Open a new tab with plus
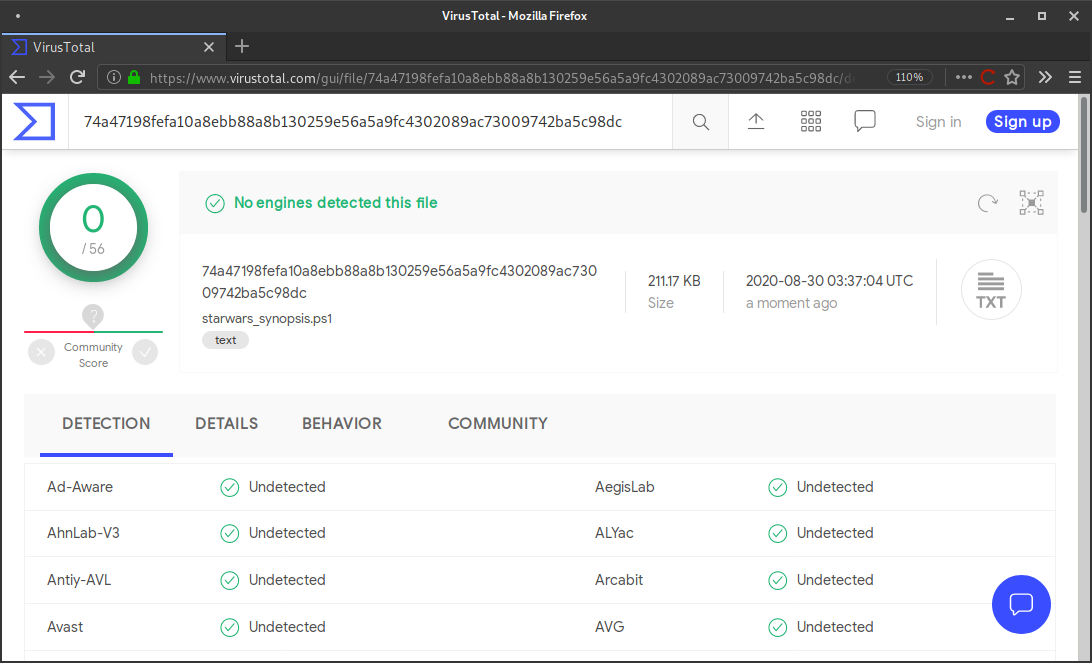1092x663 pixels. click(242, 47)
